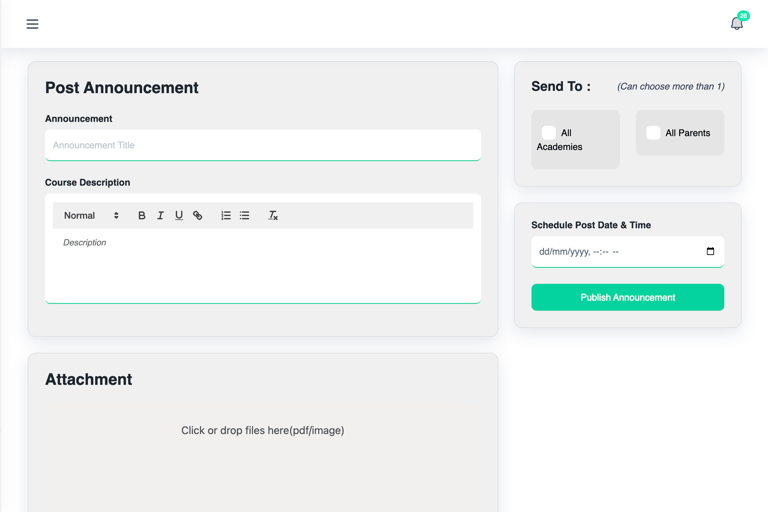Start a numbered list

[x=225, y=216]
